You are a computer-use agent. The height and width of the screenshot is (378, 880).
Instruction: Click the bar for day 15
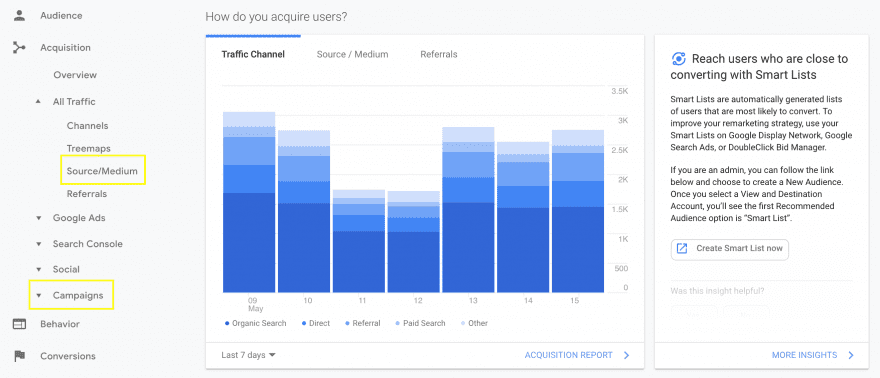(x=578, y=211)
